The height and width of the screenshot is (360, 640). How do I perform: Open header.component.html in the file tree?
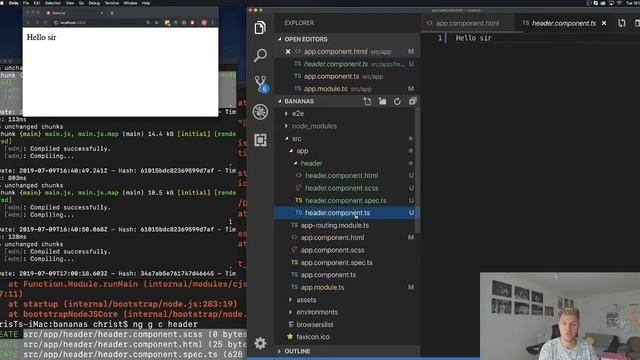(342, 176)
